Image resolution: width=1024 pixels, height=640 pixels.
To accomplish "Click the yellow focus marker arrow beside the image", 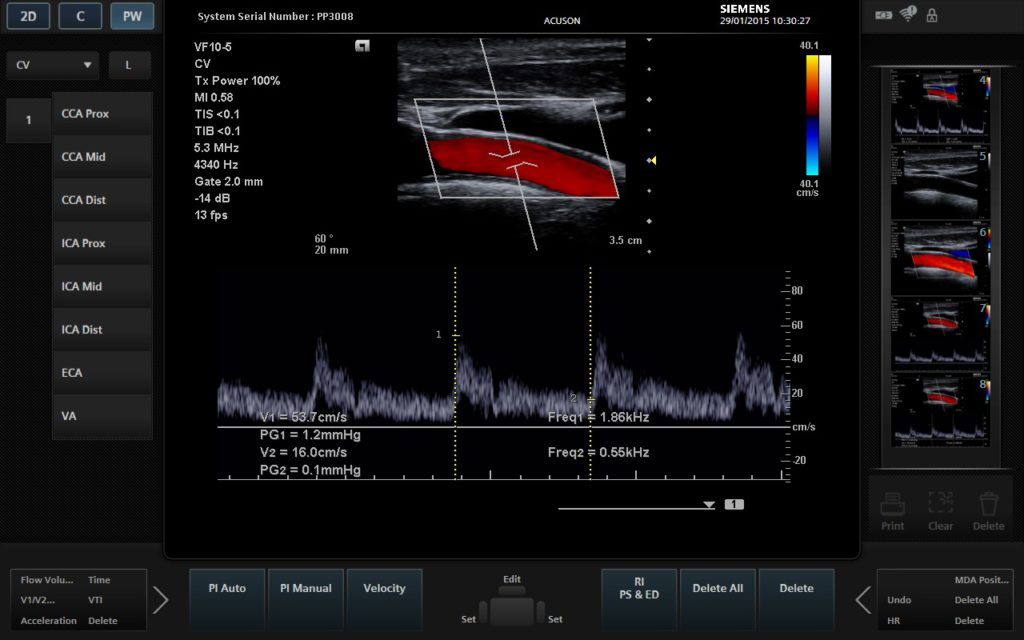I will click(x=651, y=160).
